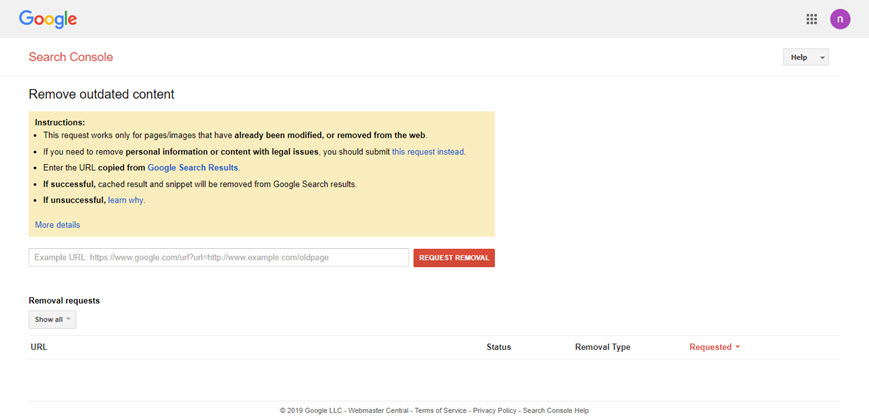Viewport: 869px width, 418px height.
Task: Click the Status column header
Action: [x=499, y=347]
